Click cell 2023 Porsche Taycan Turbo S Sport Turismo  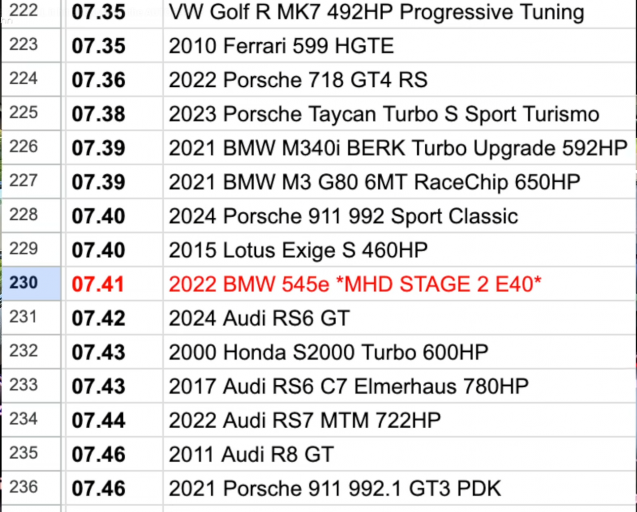click(400, 113)
